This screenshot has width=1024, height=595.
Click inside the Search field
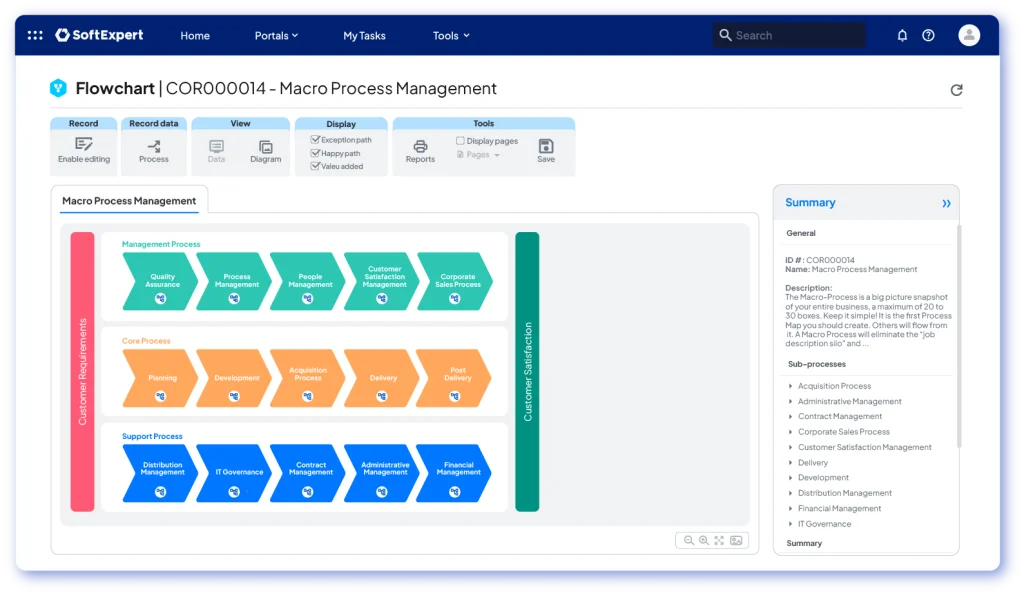(789, 34)
